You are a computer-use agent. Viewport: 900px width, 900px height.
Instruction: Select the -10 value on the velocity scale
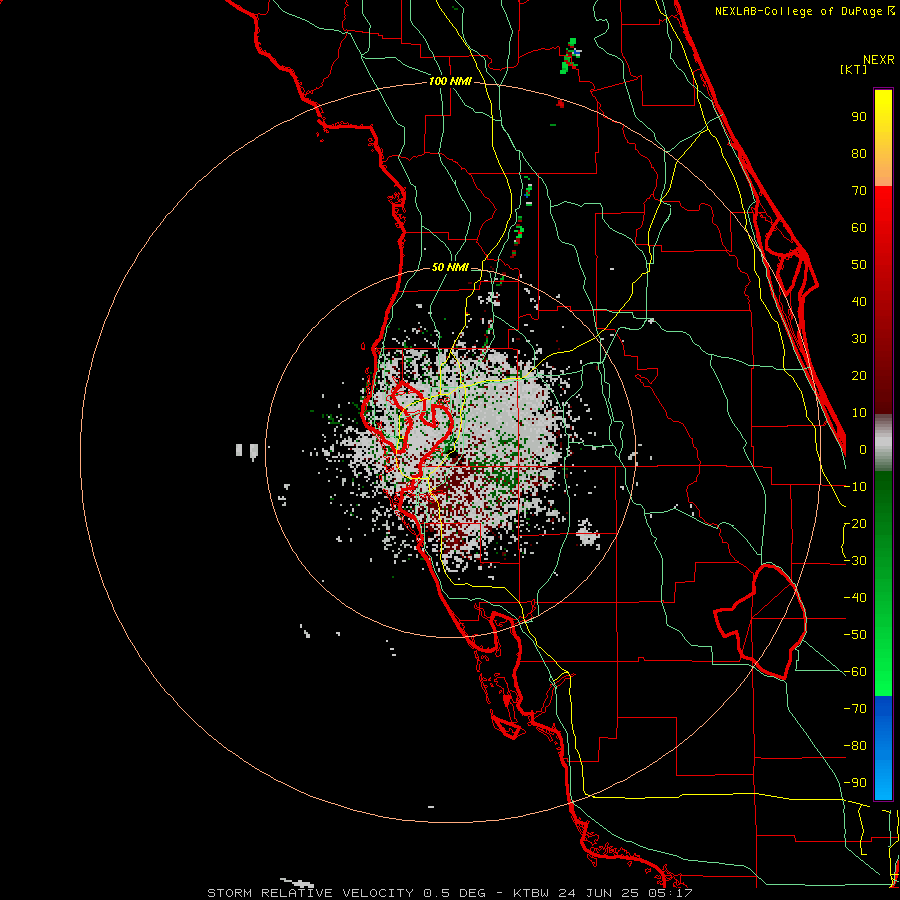[855, 487]
